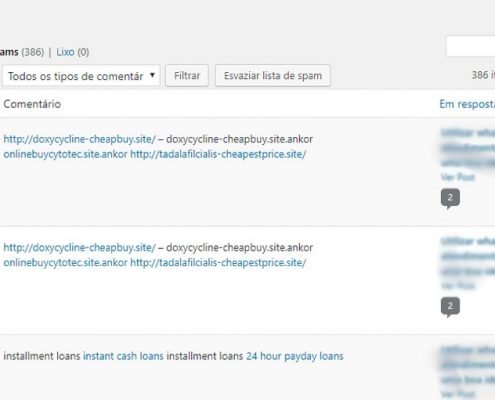
Task: Open the 24 hour payday loans link
Action: tap(295, 356)
